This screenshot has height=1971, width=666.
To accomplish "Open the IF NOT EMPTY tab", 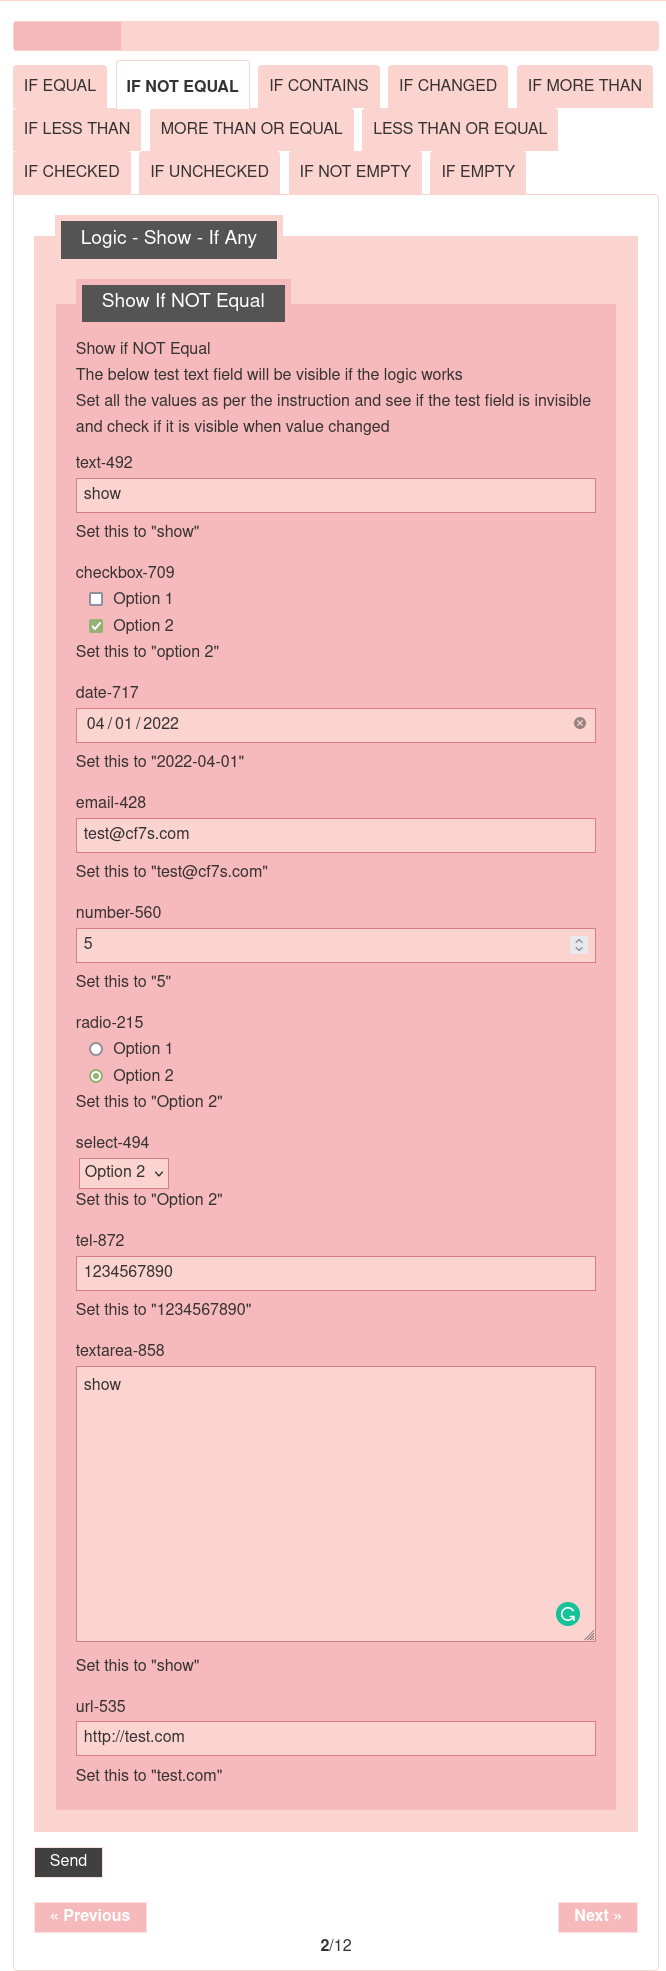I will coord(355,172).
